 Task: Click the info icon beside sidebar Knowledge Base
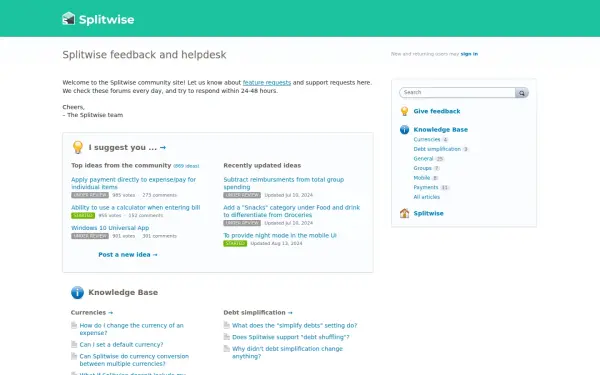pos(404,130)
